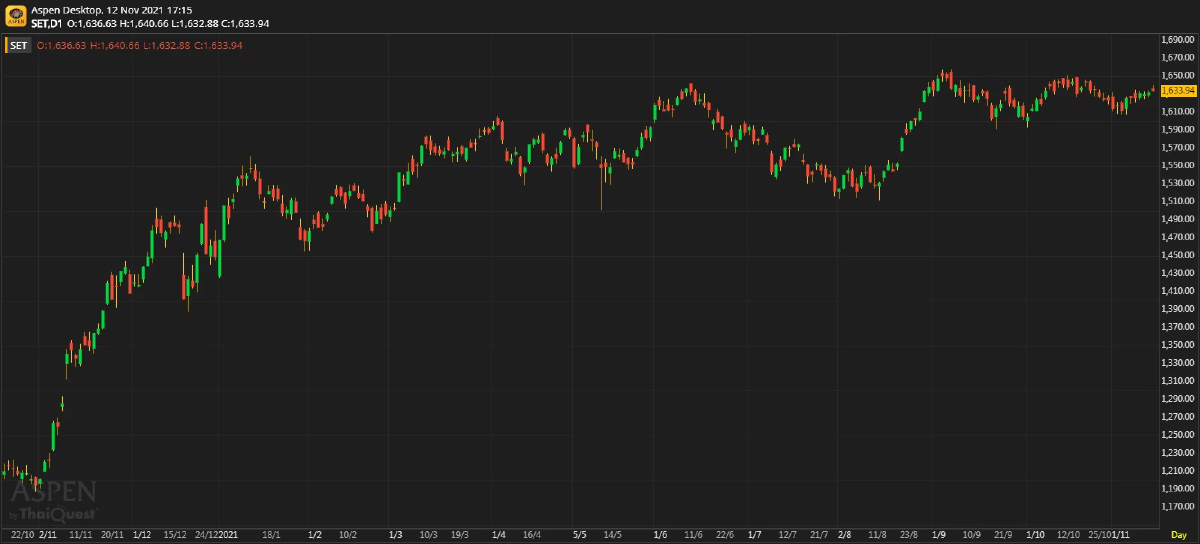Viewport: 1200px width, 544px height.
Task: Click the 1,450.00 price axis label
Action: [x=1179, y=254]
